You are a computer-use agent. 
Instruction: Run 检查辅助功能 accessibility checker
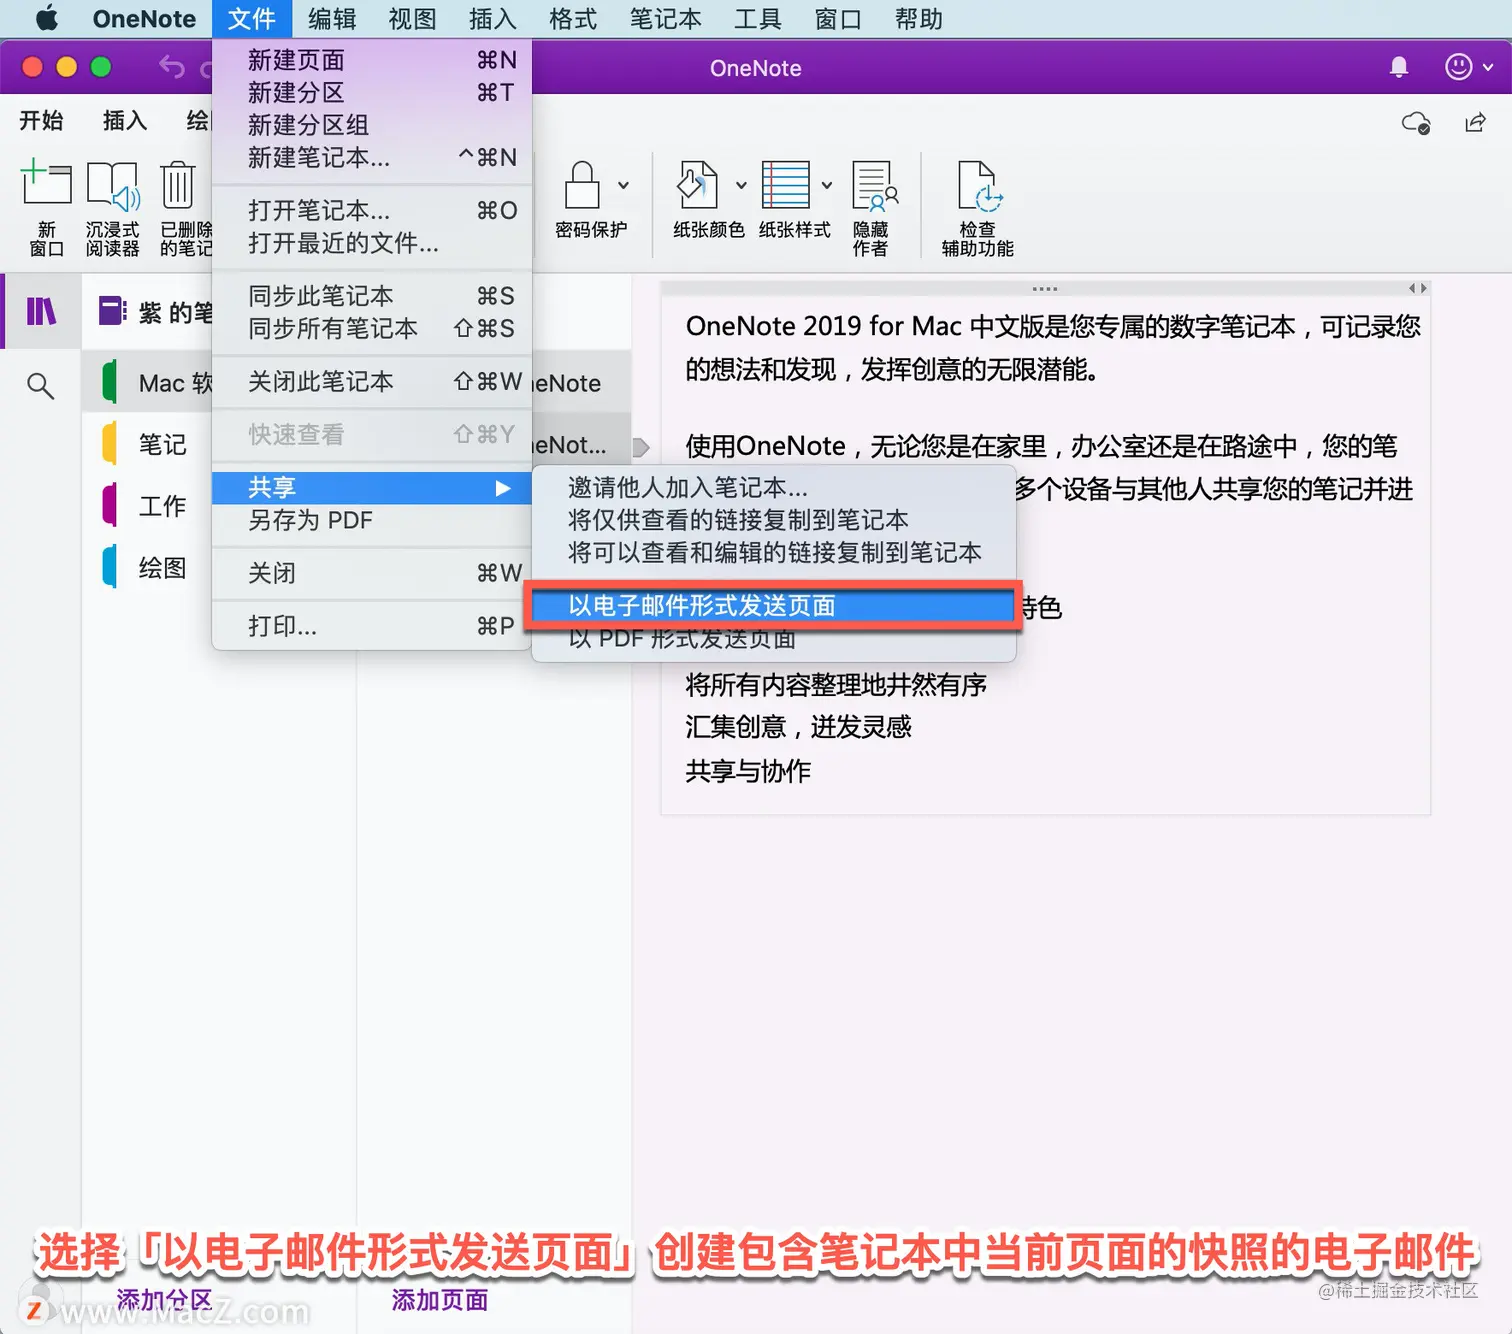pos(977,207)
